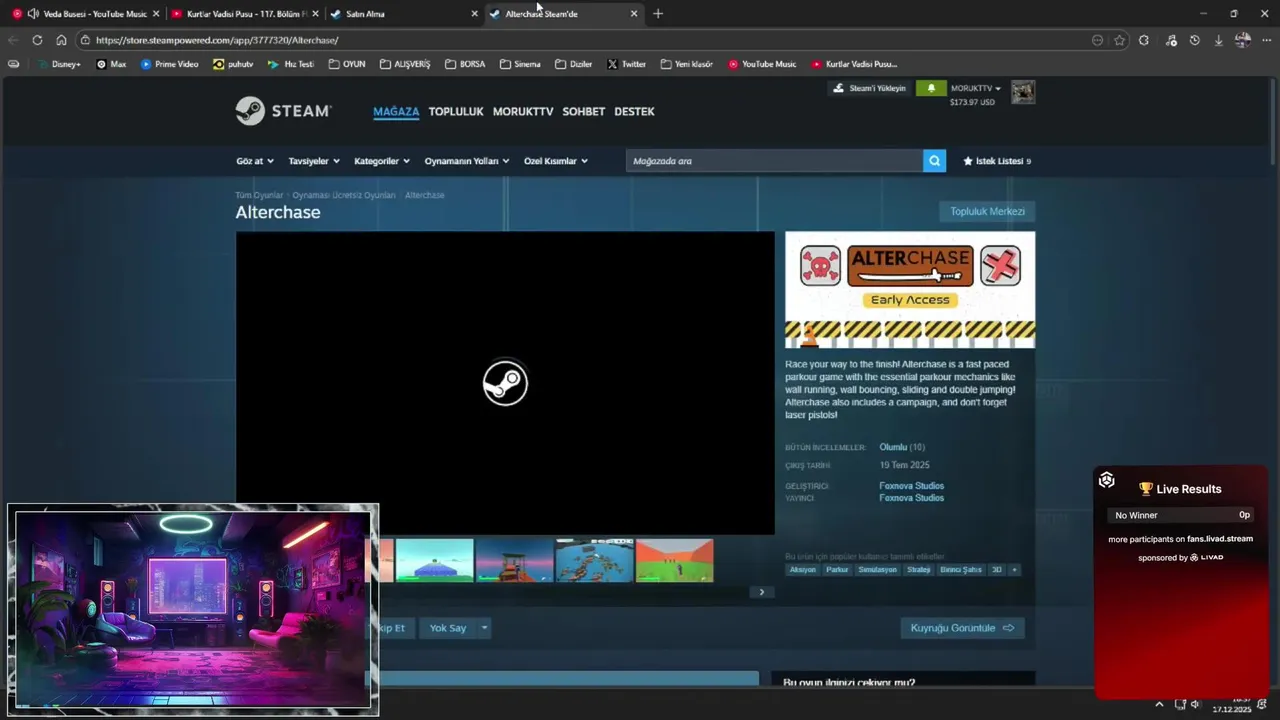This screenshot has height=720, width=1280.
Task: Open the DESTEK menu item
Action: (x=634, y=111)
